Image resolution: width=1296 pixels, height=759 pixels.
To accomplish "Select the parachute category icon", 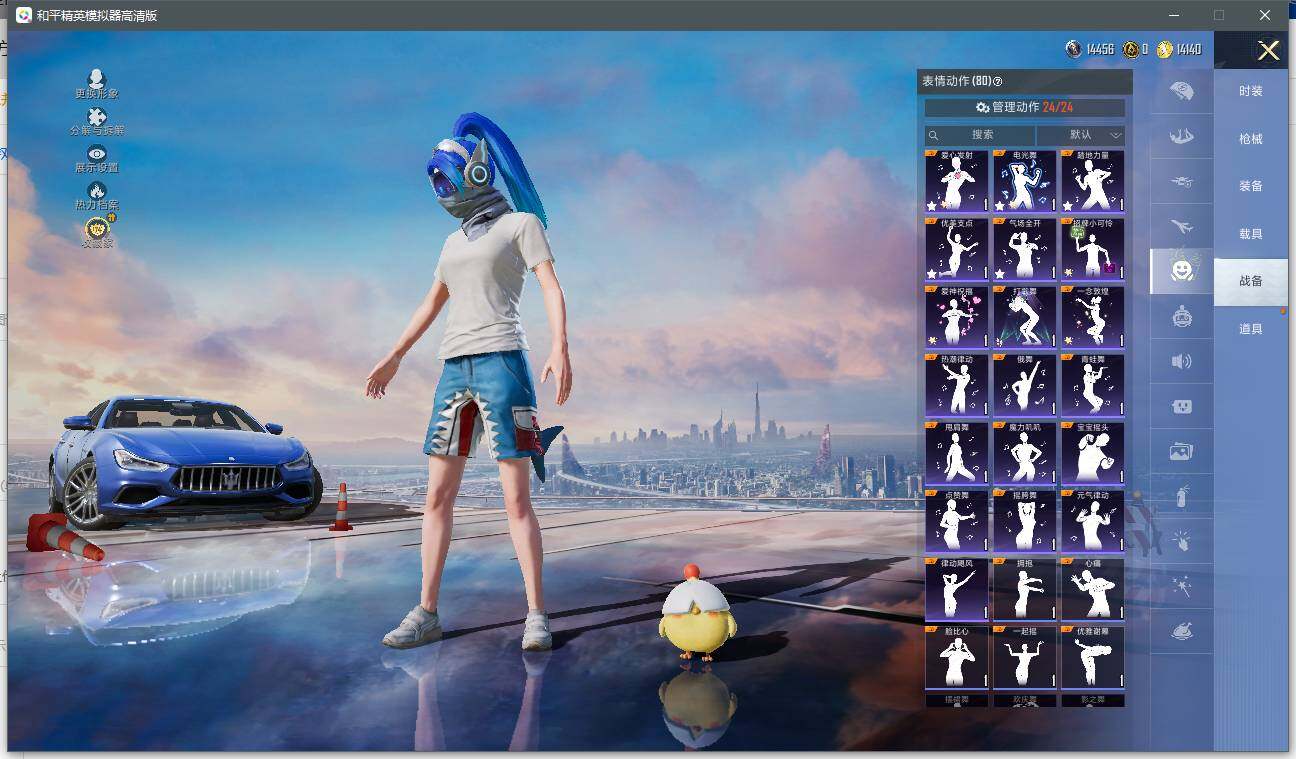I will 1182,91.
